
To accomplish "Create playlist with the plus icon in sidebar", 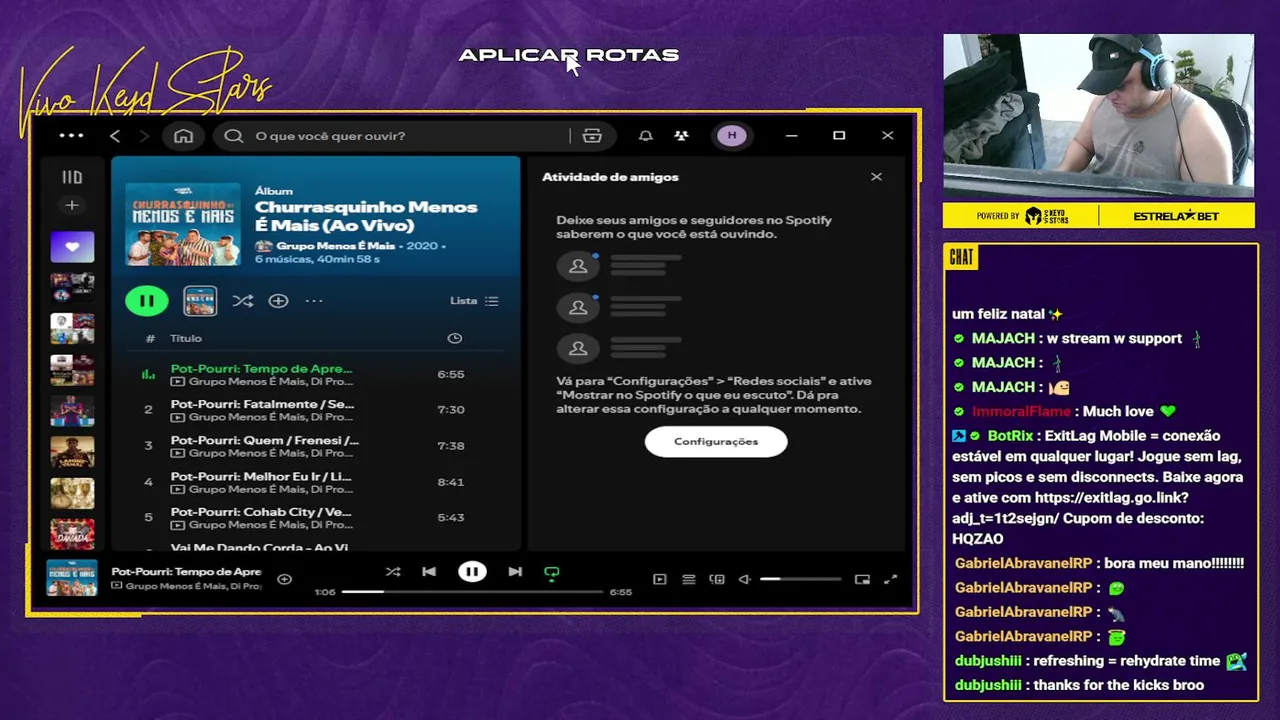I will pyautogui.click(x=72, y=205).
